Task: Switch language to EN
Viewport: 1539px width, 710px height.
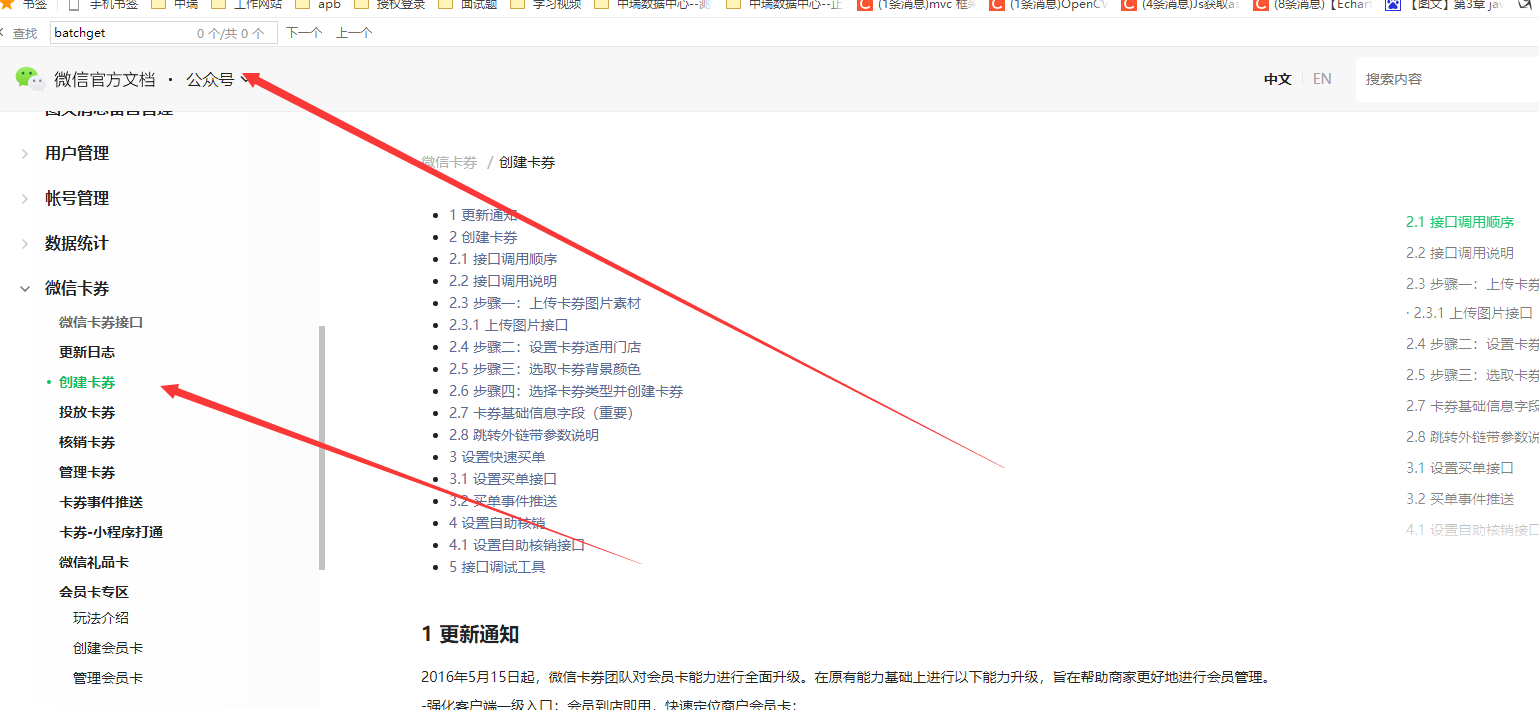Action: [1322, 79]
